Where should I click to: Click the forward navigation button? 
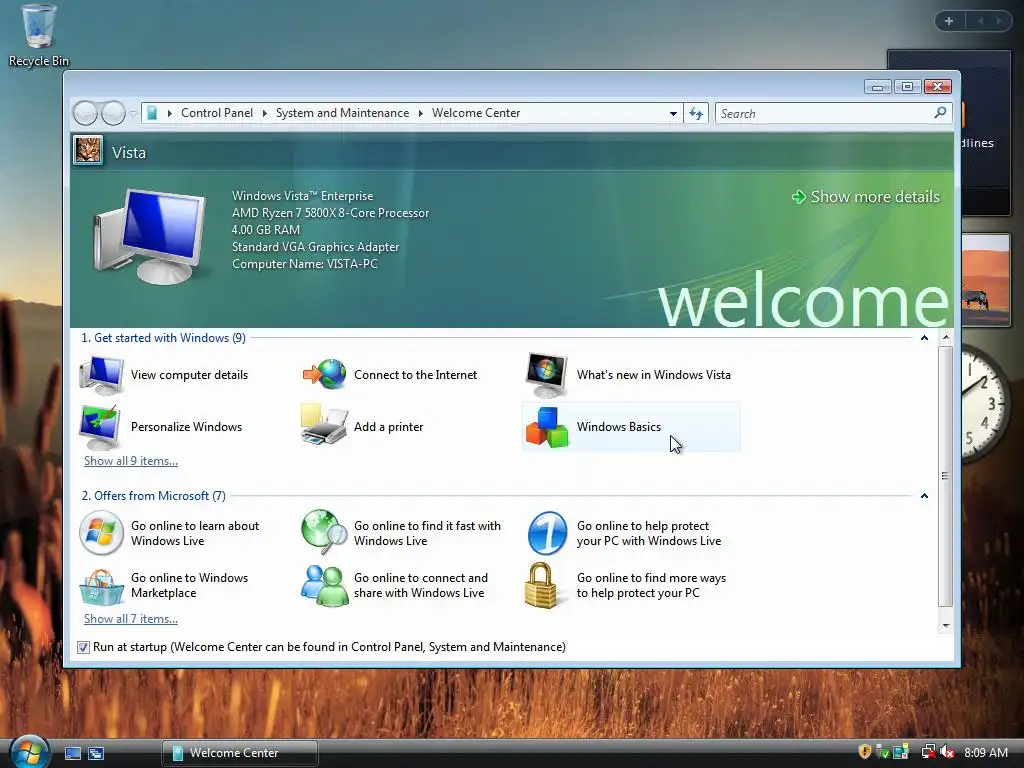click(113, 114)
